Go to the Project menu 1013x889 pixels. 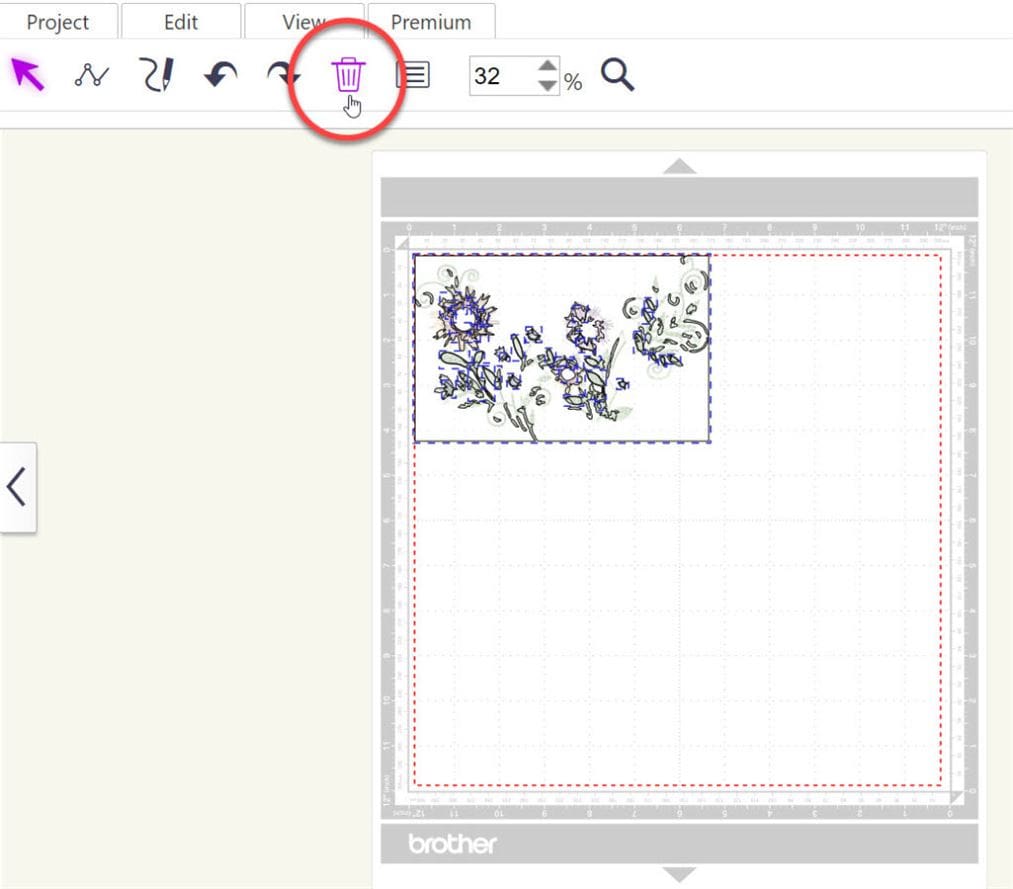58,21
